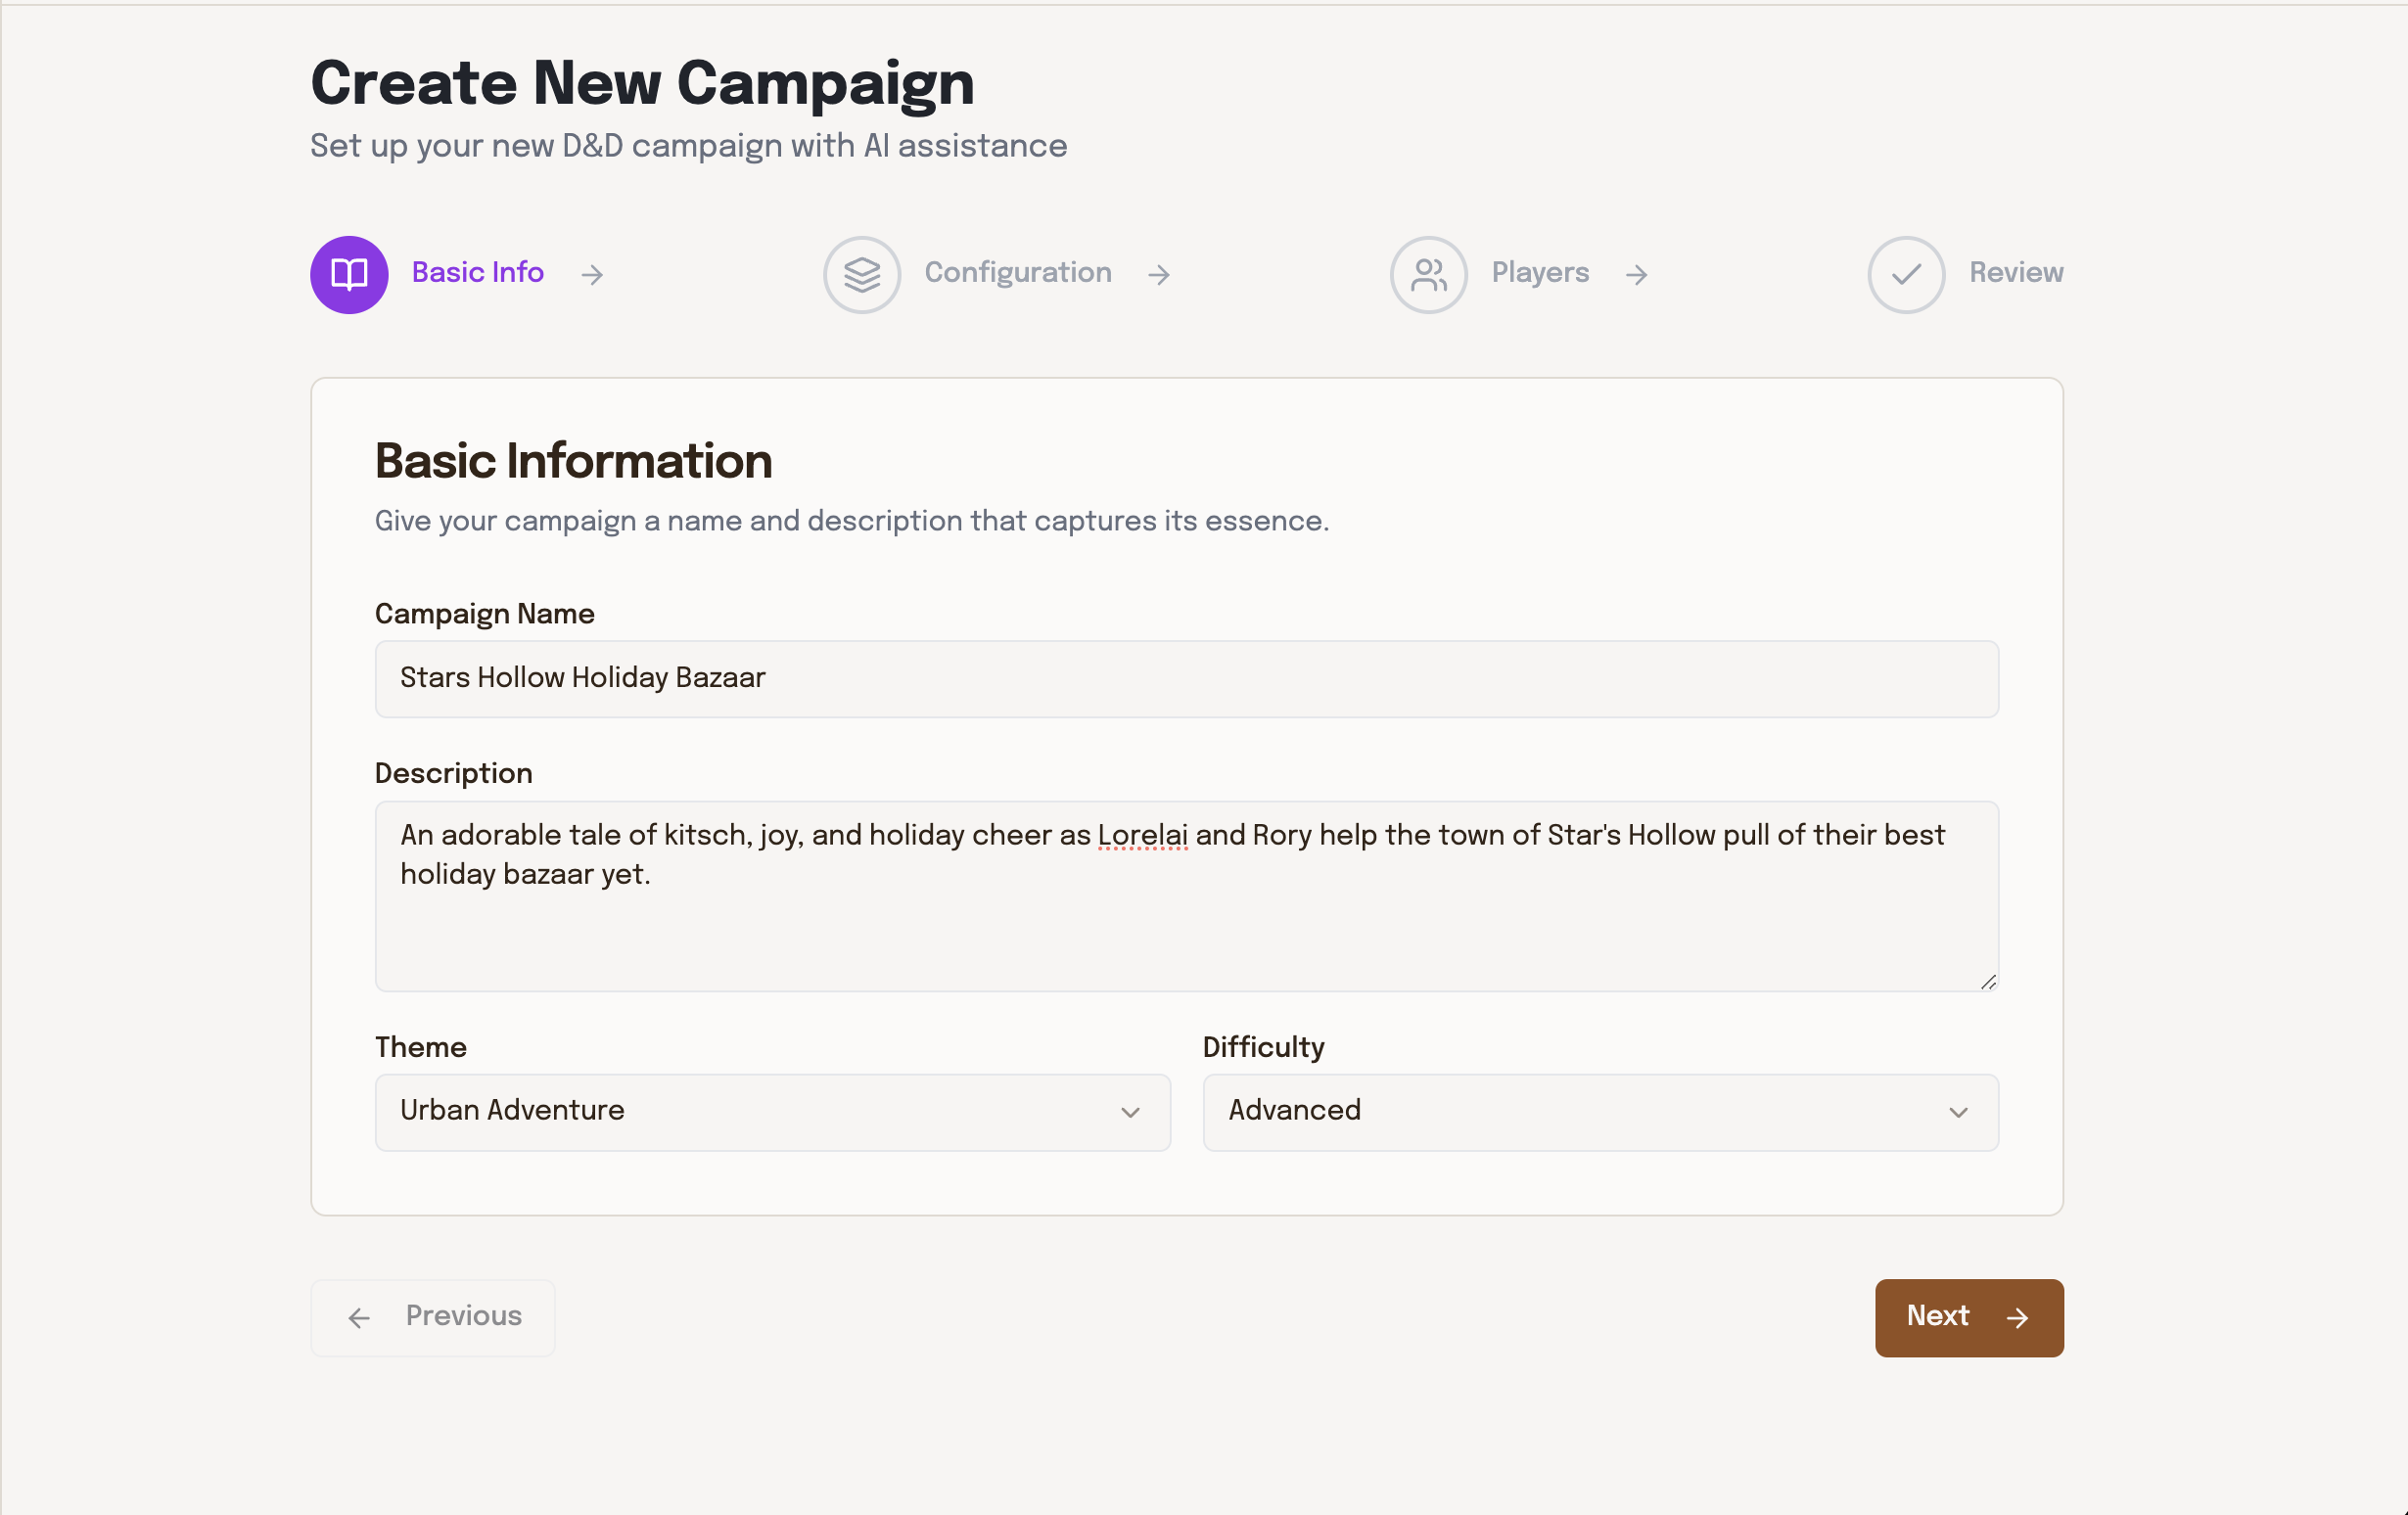Click the chevron in the Theme select
2408x1515 pixels.
[1130, 1112]
